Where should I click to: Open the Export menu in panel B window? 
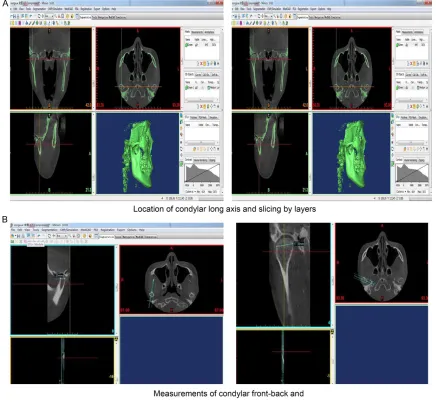[121, 230]
